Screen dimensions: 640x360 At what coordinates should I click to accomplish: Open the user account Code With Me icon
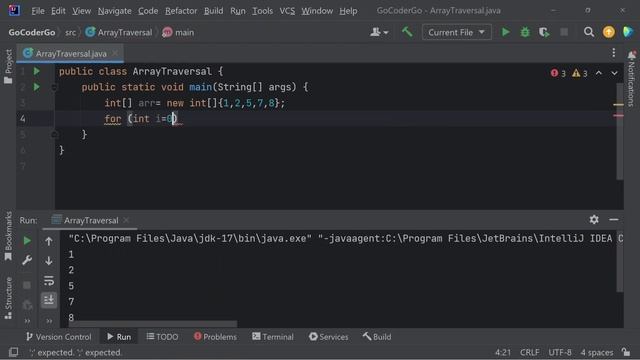click(379, 32)
